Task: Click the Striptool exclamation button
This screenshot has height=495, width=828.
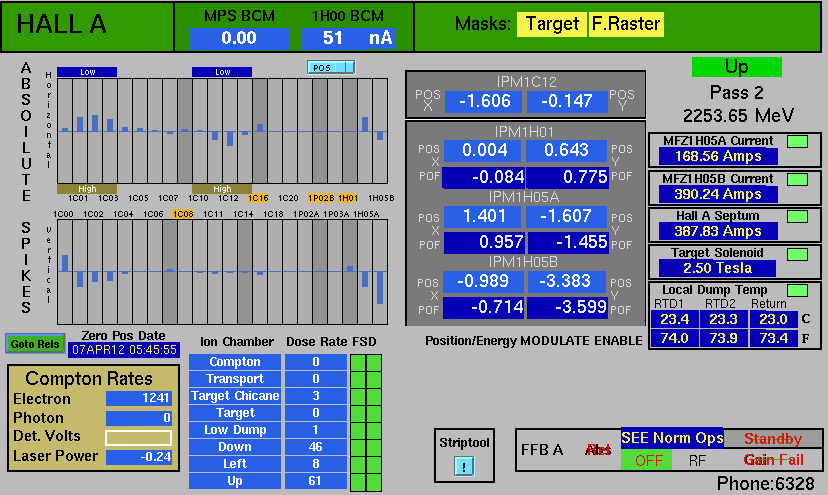Action: point(464,466)
